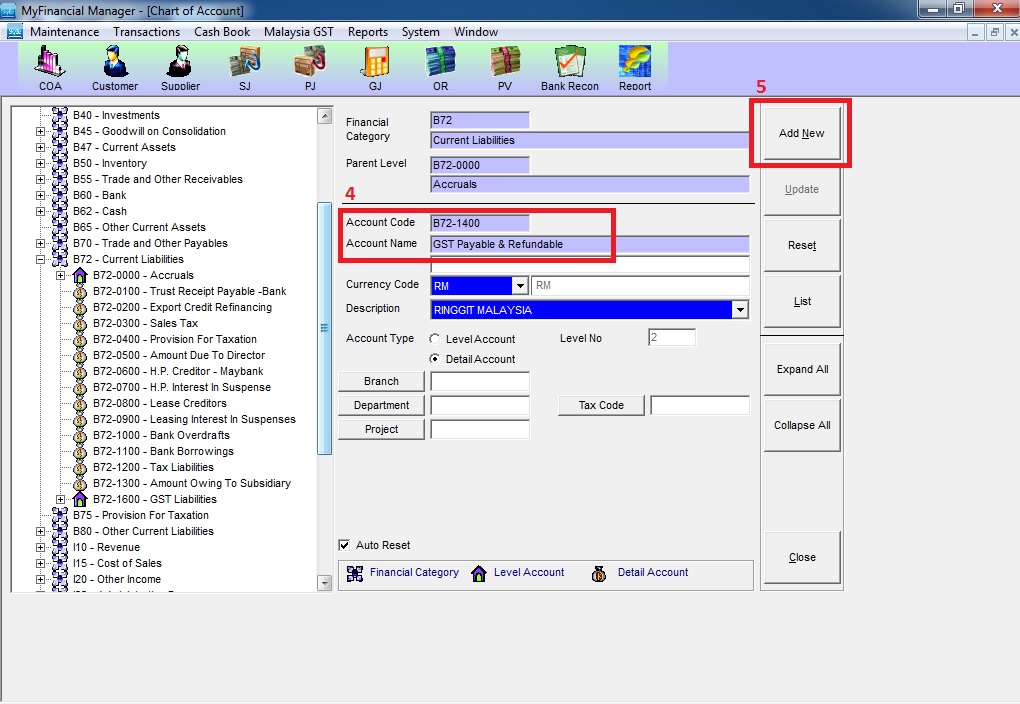Viewport: 1020px width, 704px height.
Task: Open the Currency Code RM dropdown
Action: point(519,285)
